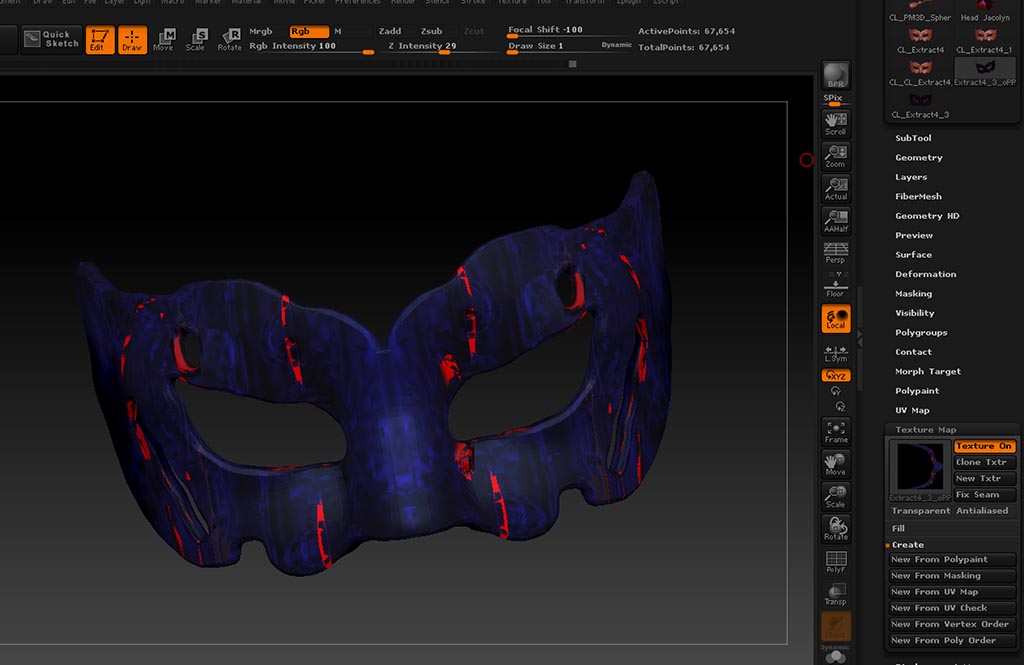Click the Move navigation button below Frame
Image resolution: width=1024 pixels, height=665 pixels.
coord(836,464)
